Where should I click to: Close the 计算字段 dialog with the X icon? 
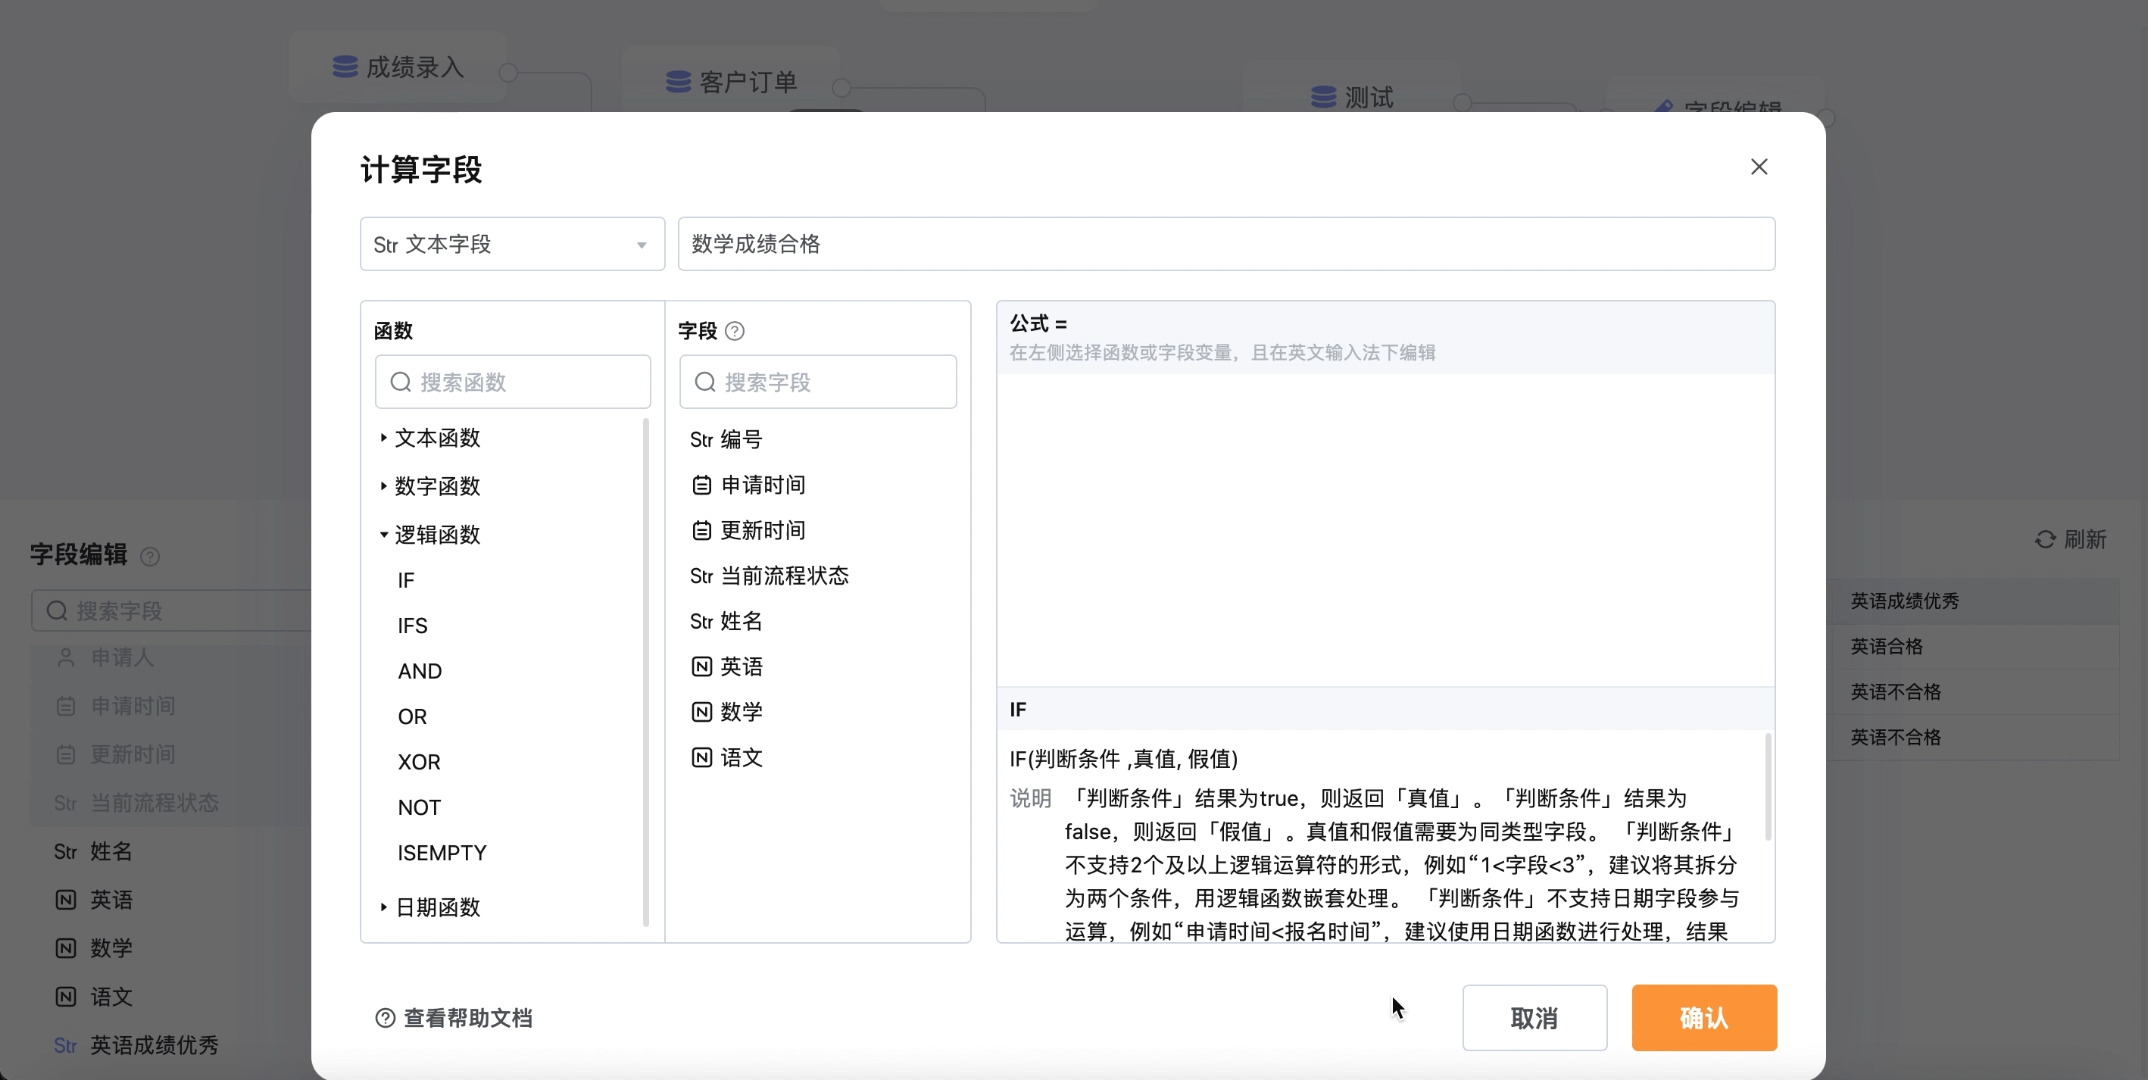1759,167
